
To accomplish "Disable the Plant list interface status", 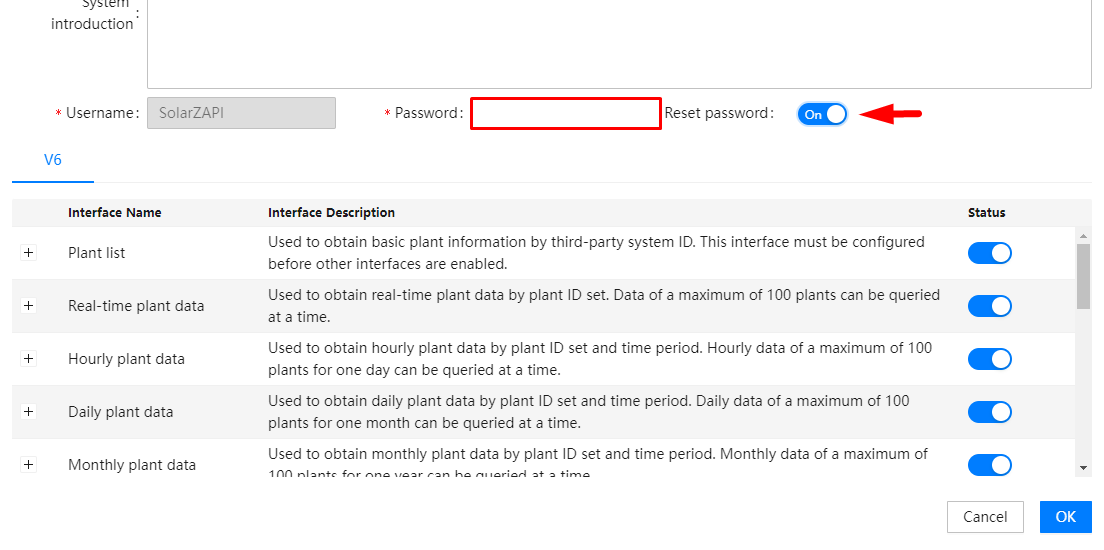I will pyautogui.click(x=989, y=253).
